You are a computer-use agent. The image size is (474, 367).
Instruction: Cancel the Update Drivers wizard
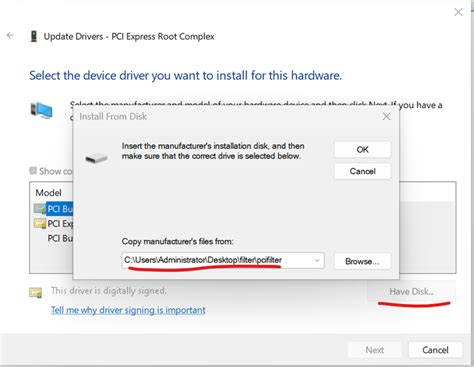point(435,350)
